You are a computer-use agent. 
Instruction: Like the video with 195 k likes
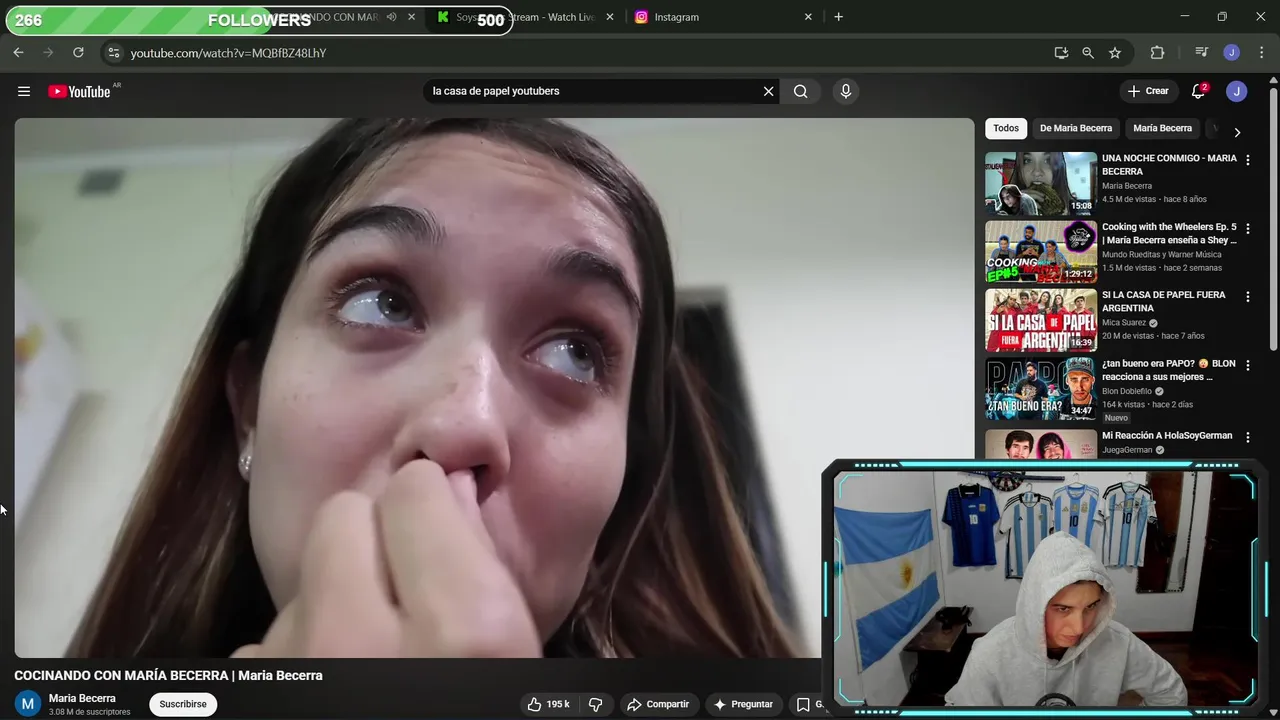(x=549, y=704)
